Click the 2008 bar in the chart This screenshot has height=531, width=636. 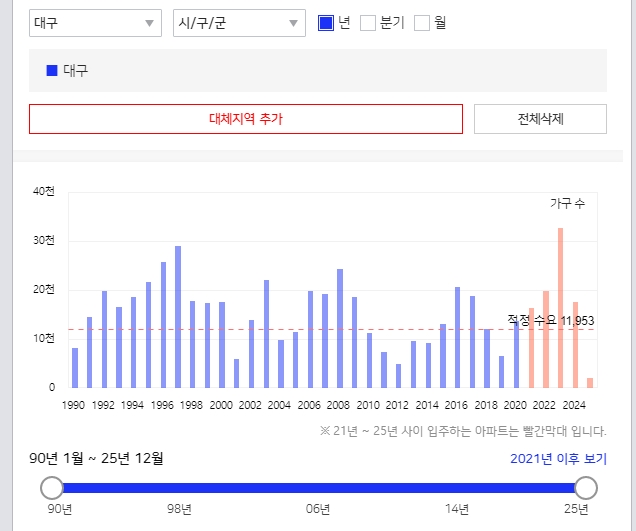(x=340, y=328)
